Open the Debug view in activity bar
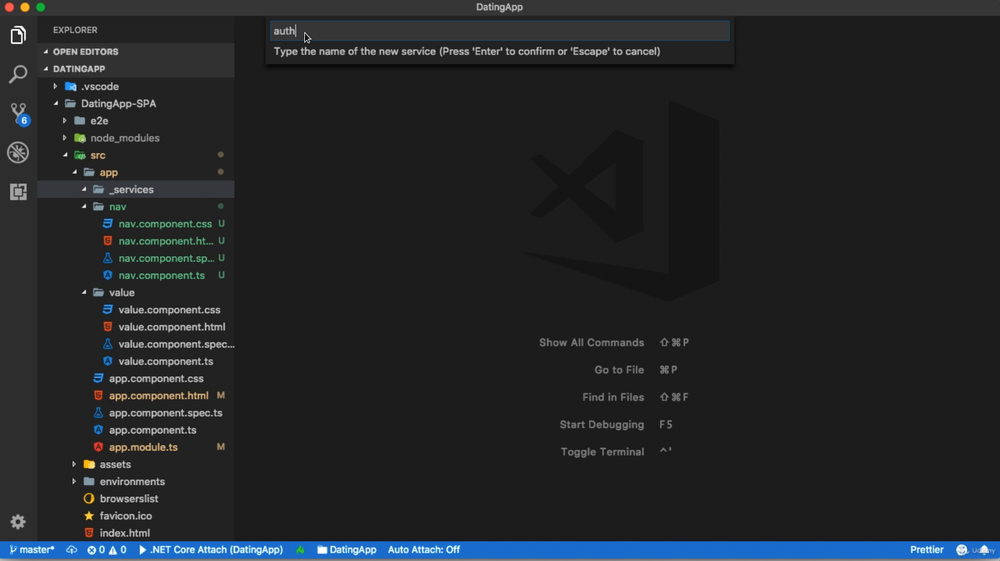 [x=18, y=152]
